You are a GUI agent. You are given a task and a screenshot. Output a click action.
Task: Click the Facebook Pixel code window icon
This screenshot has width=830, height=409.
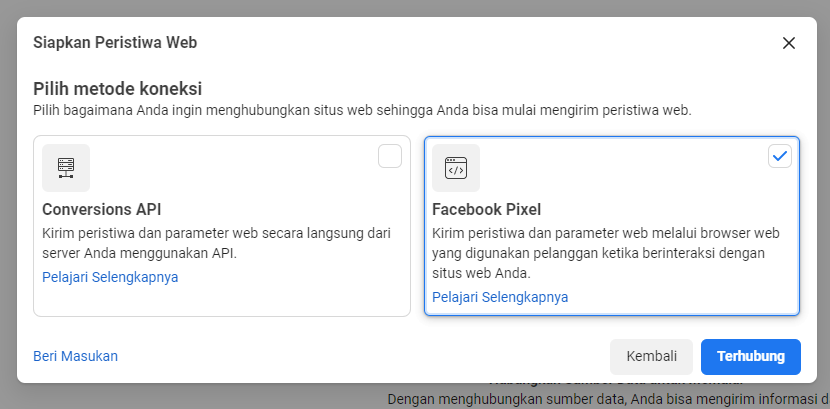(456, 168)
